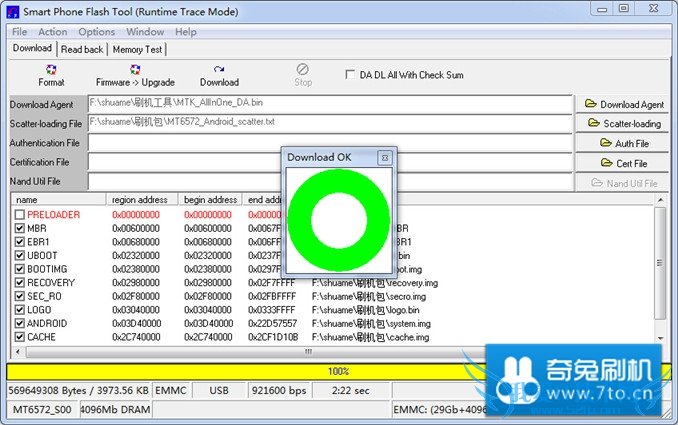
Task: Switch to the Read back tab
Action: [x=82, y=49]
